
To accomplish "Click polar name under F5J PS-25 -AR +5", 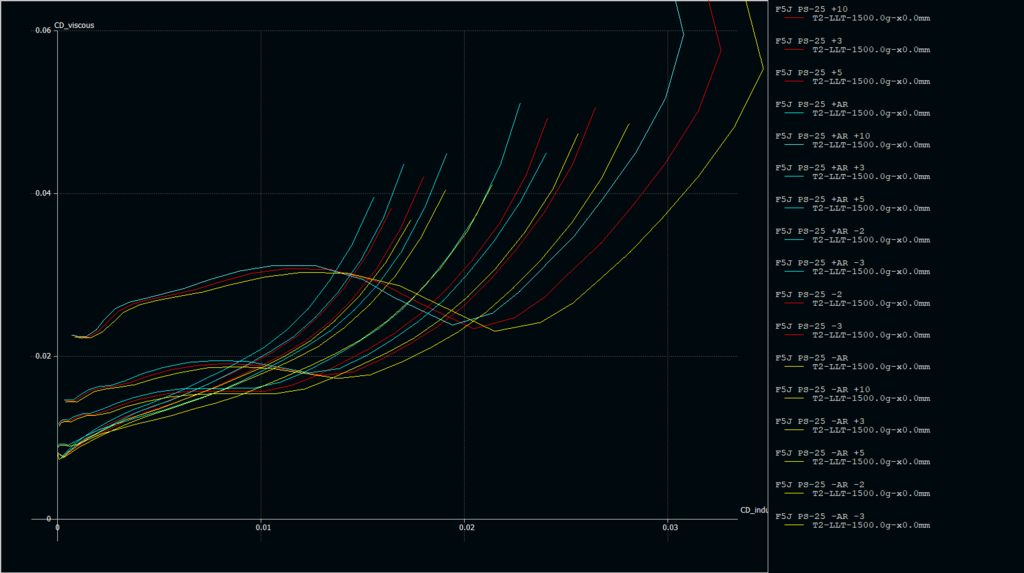I will pyautogui.click(x=870, y=462).
